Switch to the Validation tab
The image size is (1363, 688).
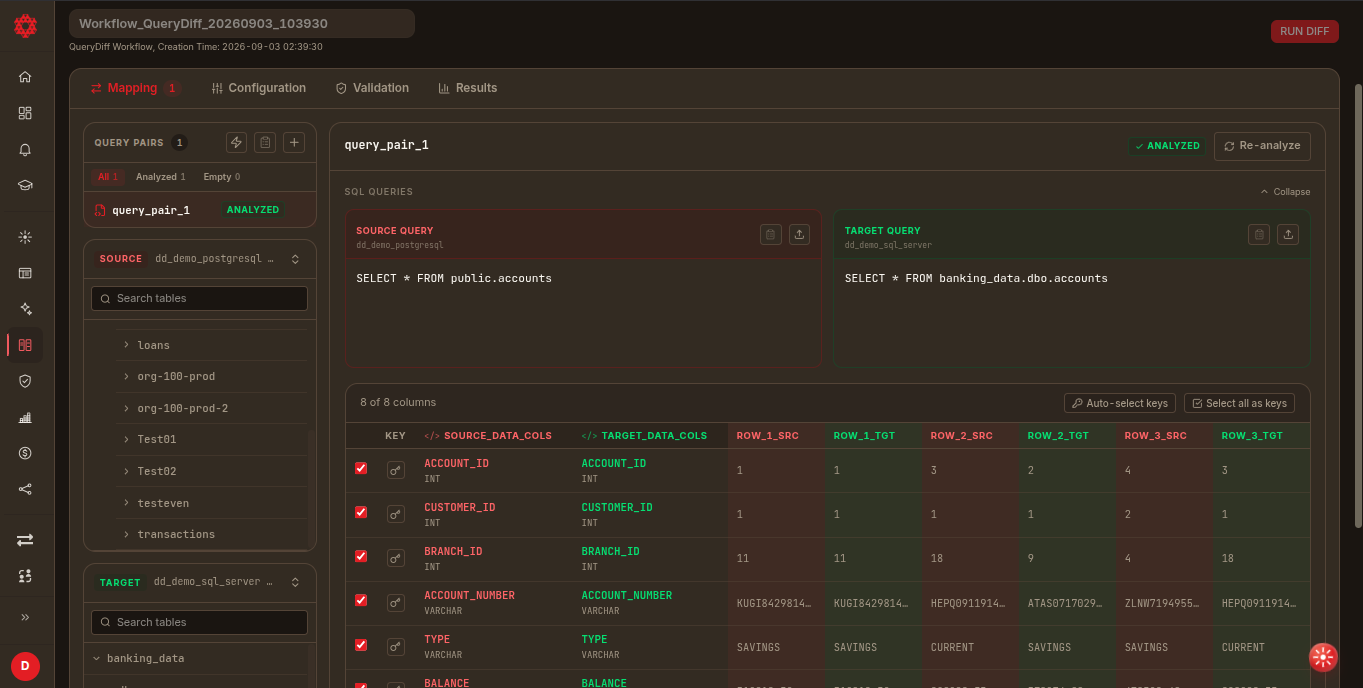(x=372, y=88)
